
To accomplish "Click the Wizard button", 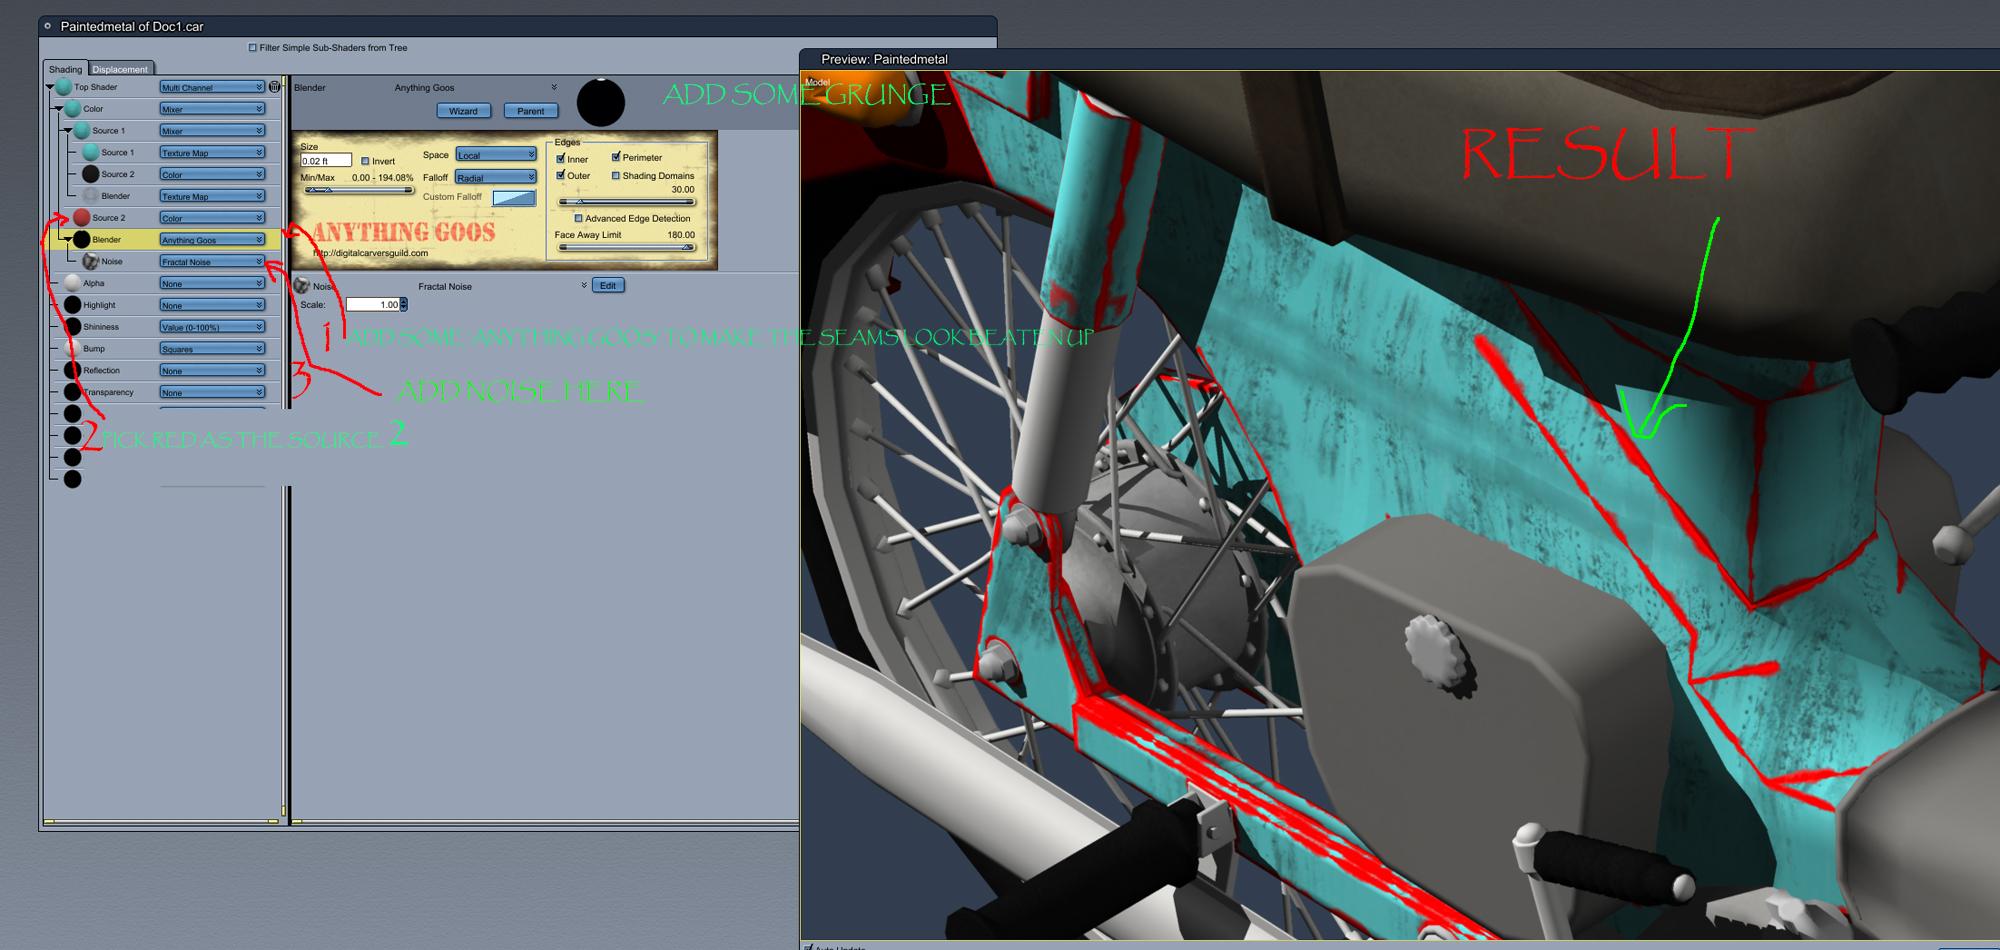I will (463, 111).
